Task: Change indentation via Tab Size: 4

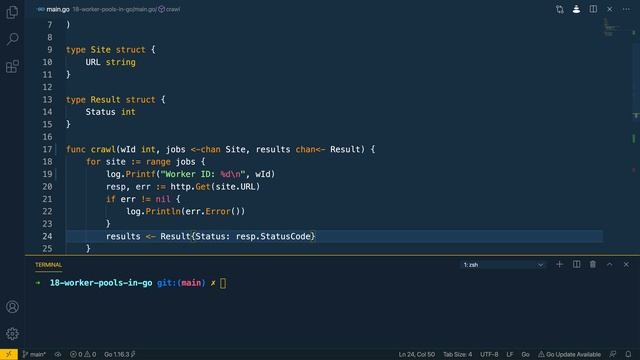Action: tap(457, 354)
